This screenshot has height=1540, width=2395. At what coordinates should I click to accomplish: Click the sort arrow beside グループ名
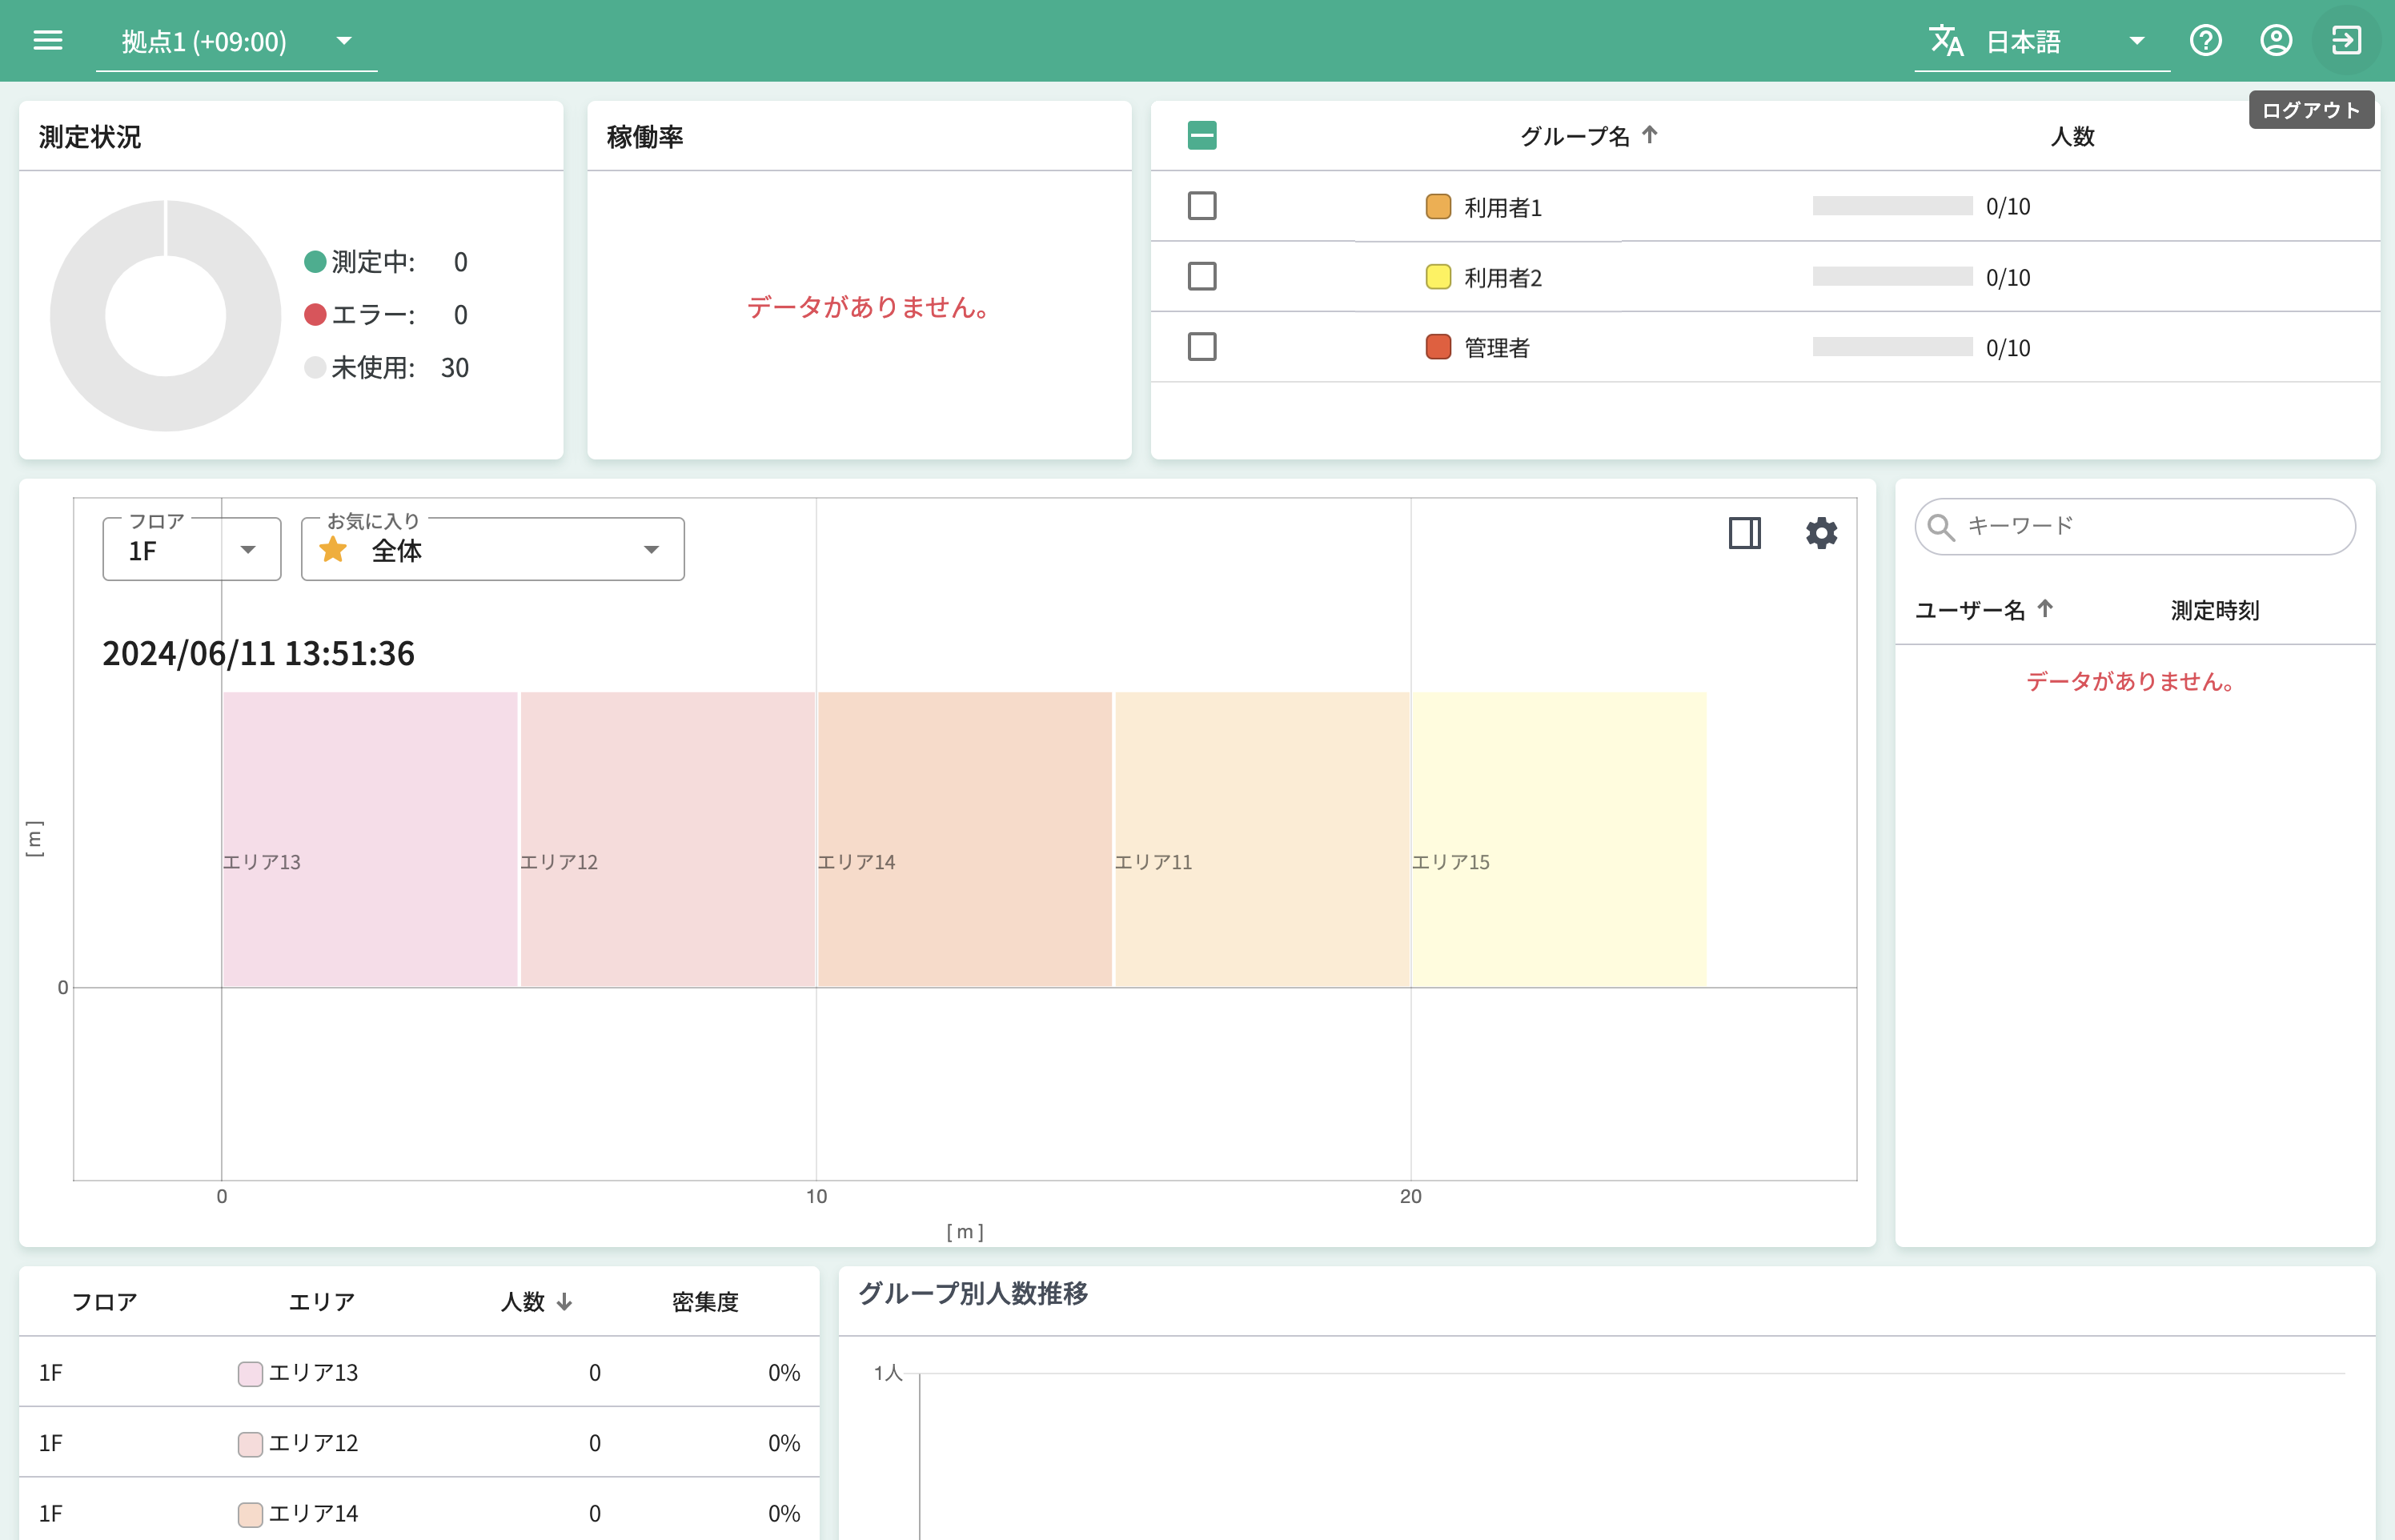pos(1650,134)
